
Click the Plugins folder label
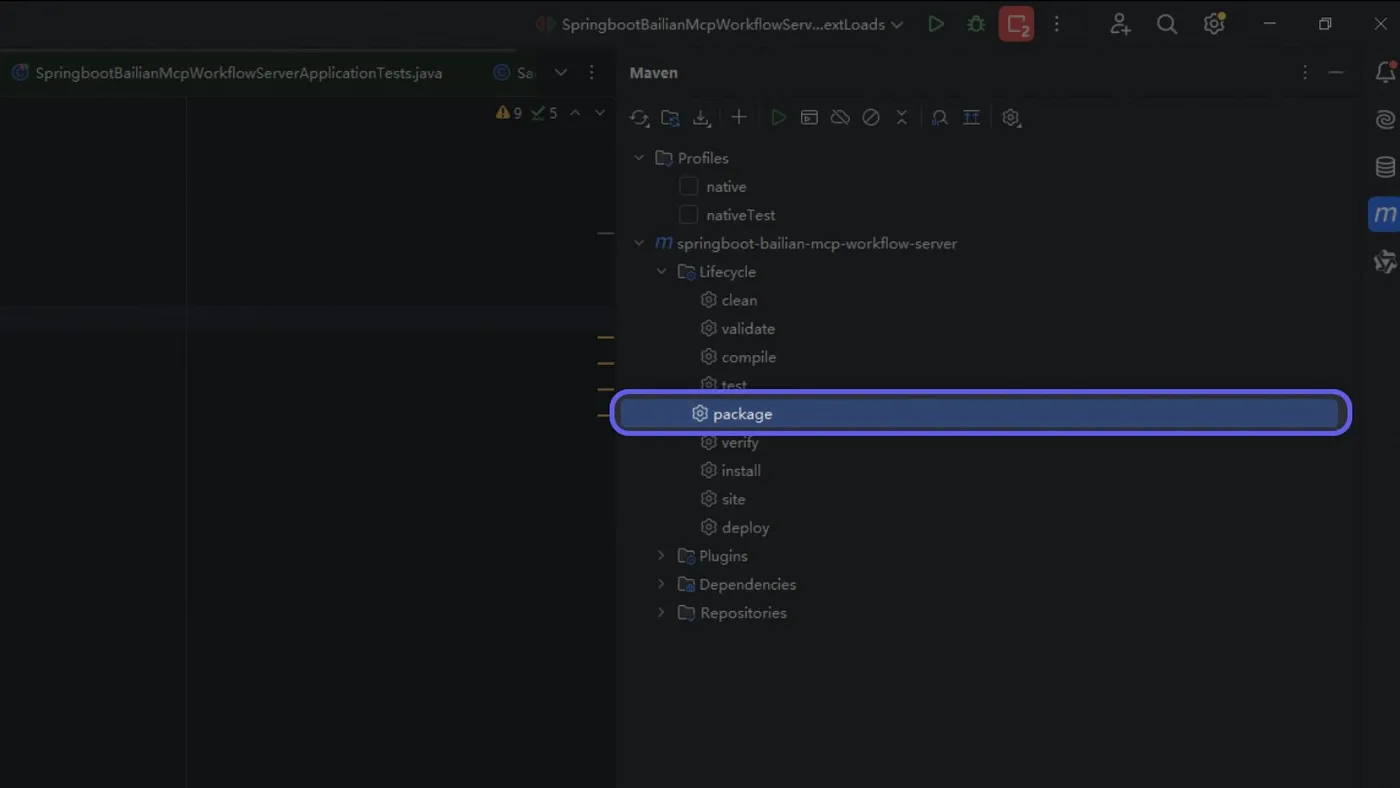(723, 556)
